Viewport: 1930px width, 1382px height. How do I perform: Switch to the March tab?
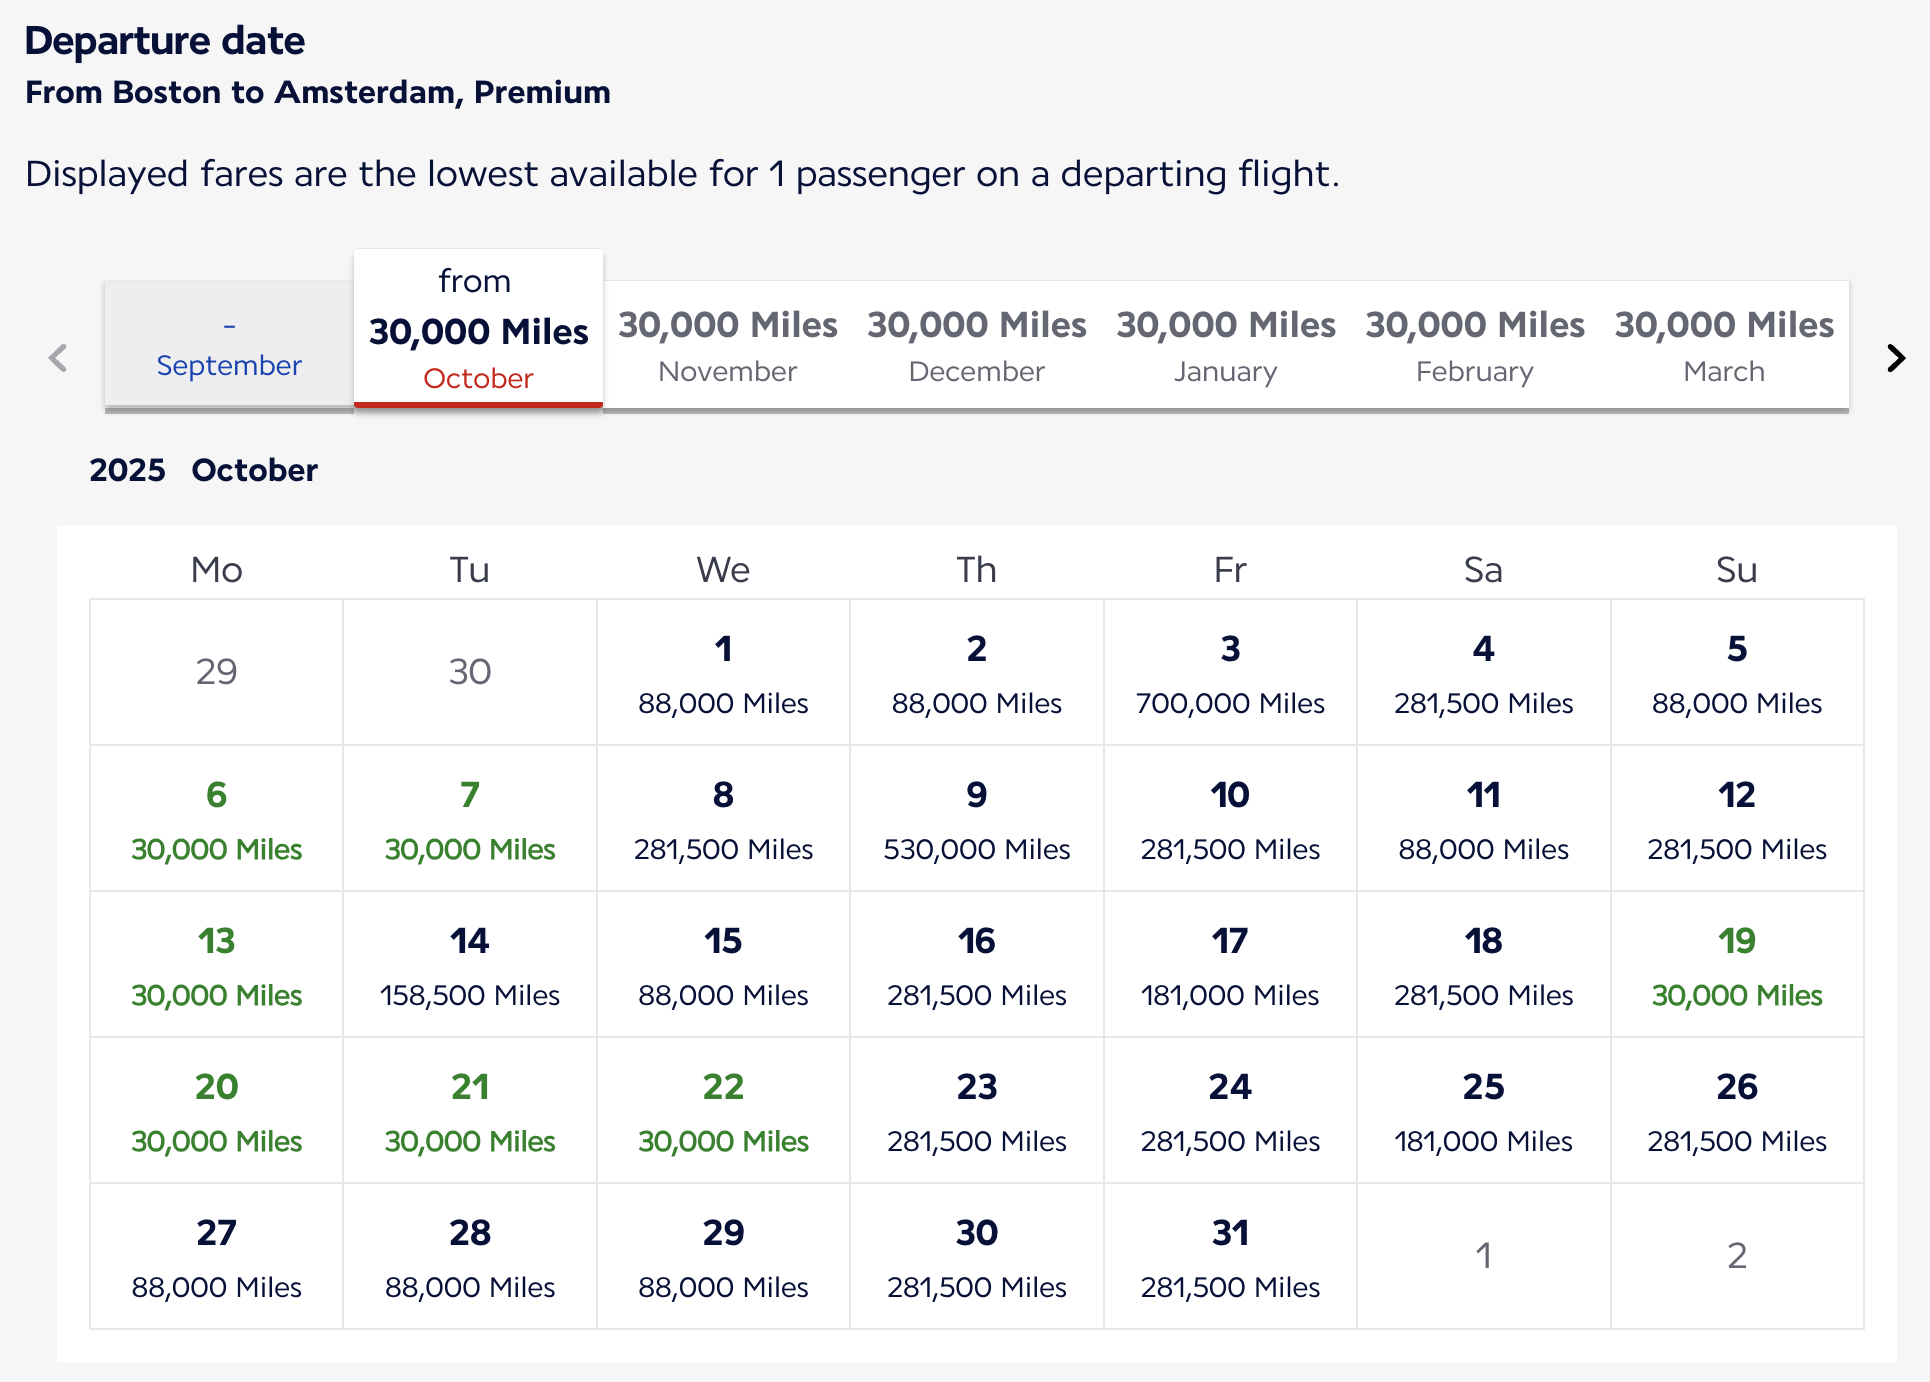coord(1723,346)
